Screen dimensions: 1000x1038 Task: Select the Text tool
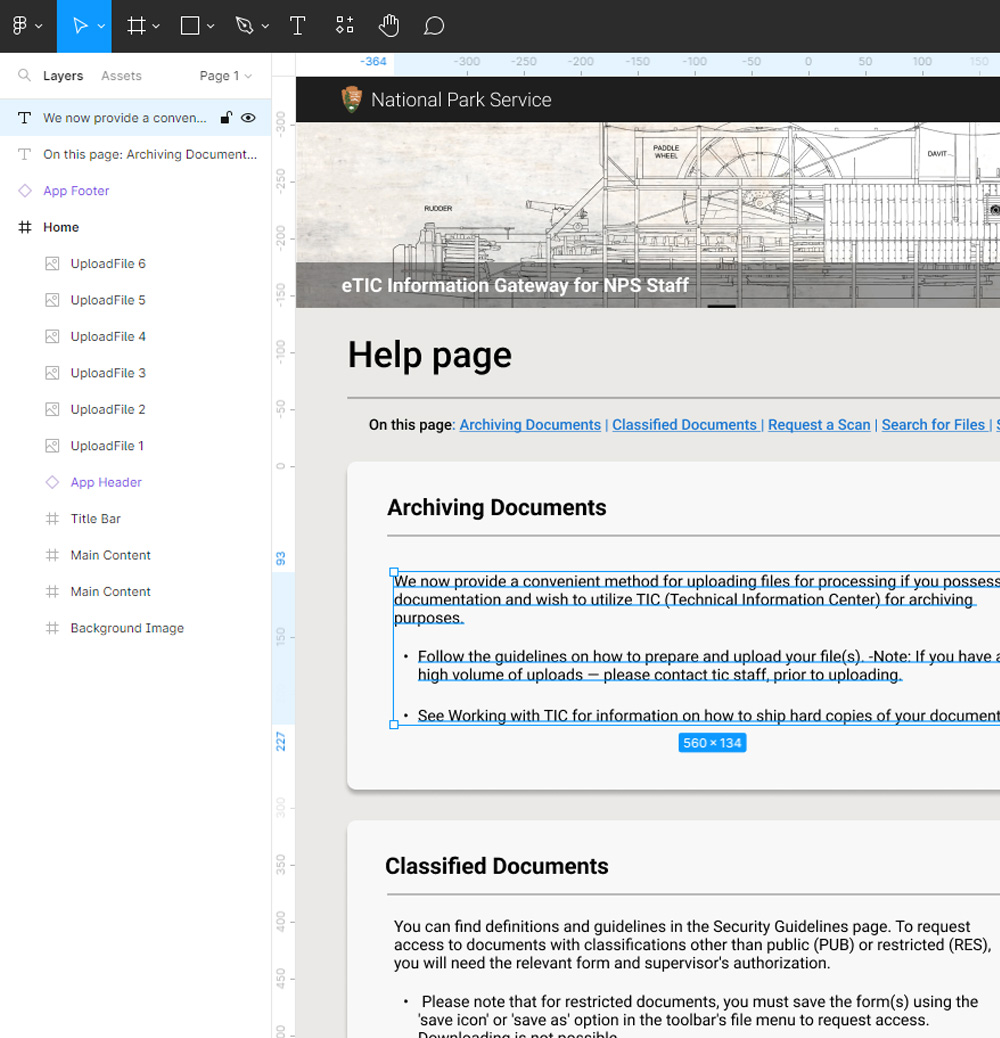298,26
